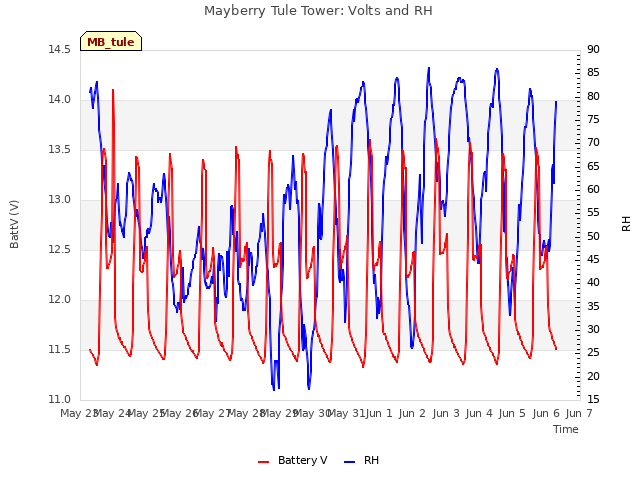Click the Jun 1 date tick label
Screen dimensions: 640x480
coord(379,413)
